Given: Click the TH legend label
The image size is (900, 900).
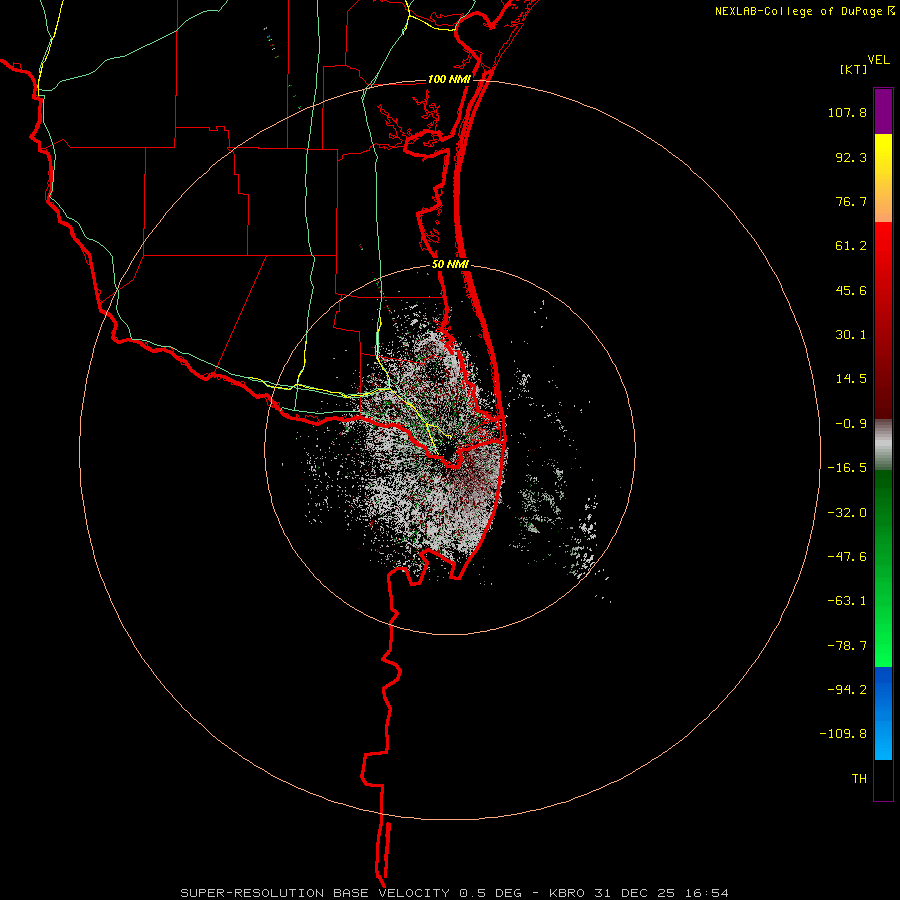Looking at the screenshot, I should (x=859, y=779).
